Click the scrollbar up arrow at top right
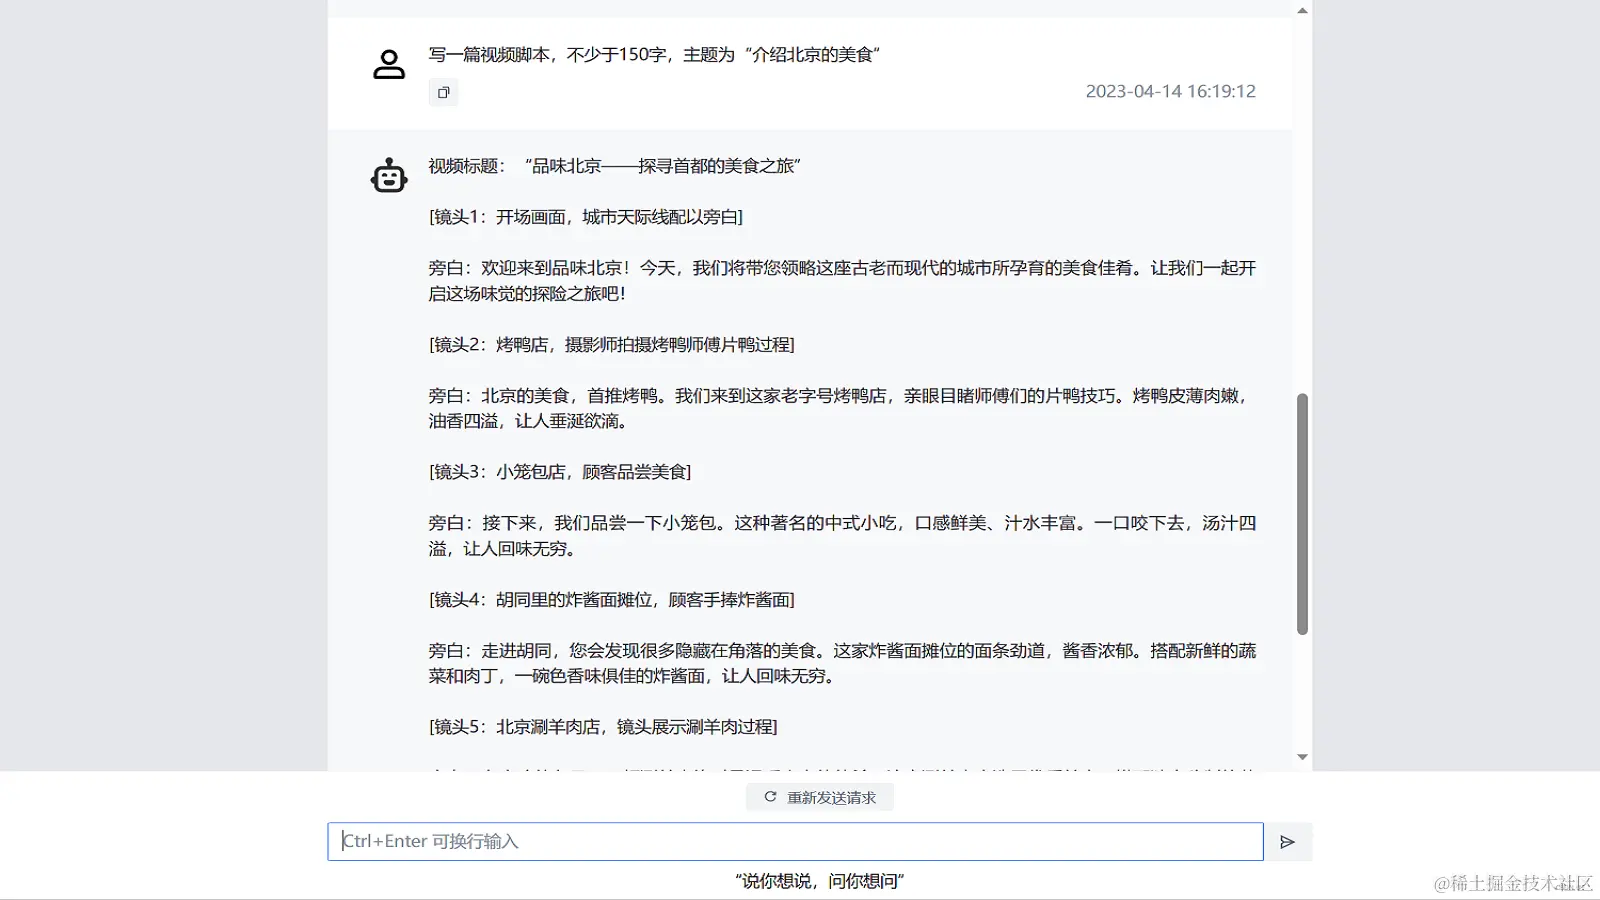The width and height of the screenshot is (1600, 900). pos(1302,9)
